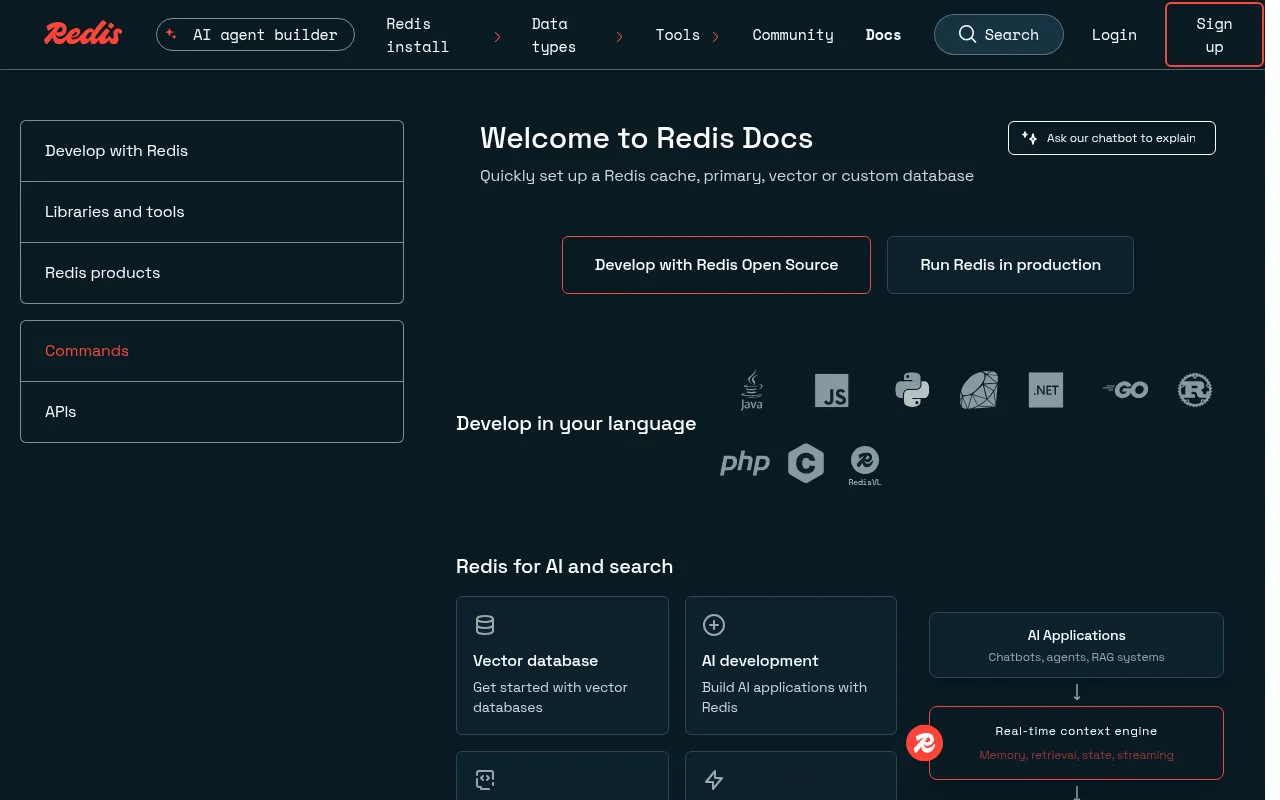Go to the Community nav item
The height and width of the screenshot is (800, 1280).
point(793,35)
